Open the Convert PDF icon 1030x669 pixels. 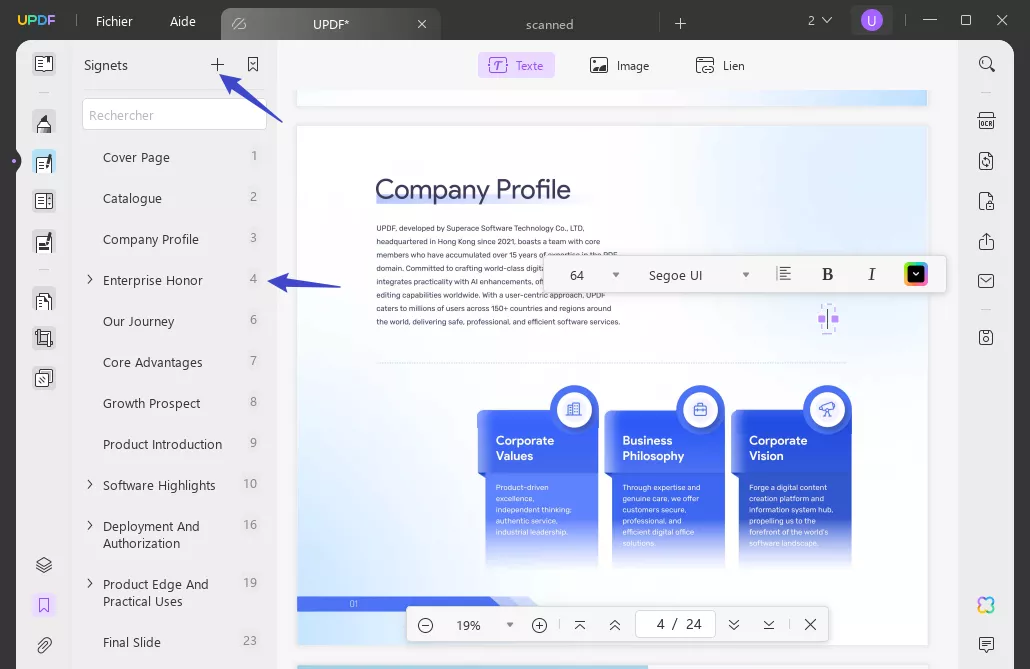coord(987,161)
